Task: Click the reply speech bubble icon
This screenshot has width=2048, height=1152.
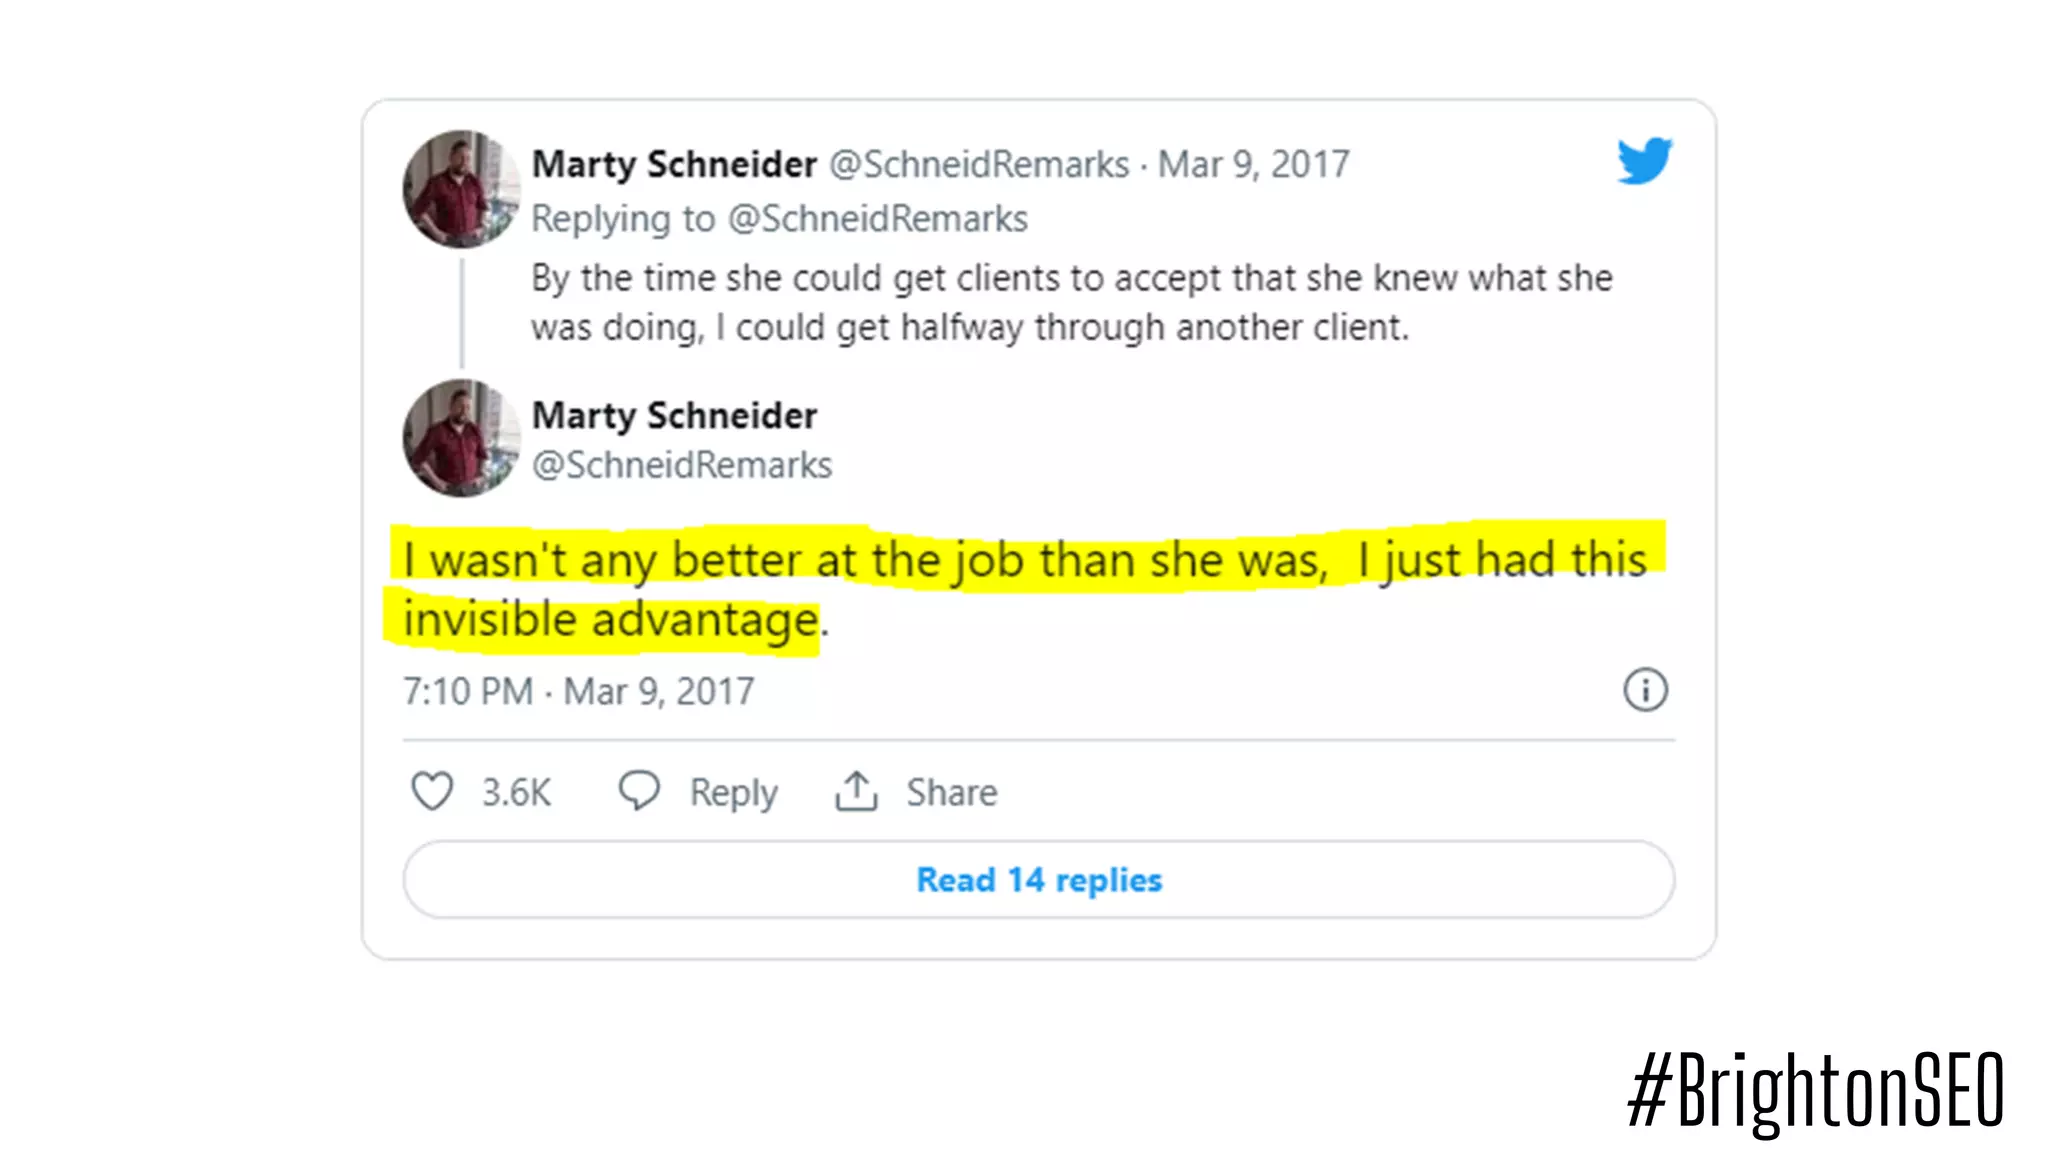Action: coord(639,790)
